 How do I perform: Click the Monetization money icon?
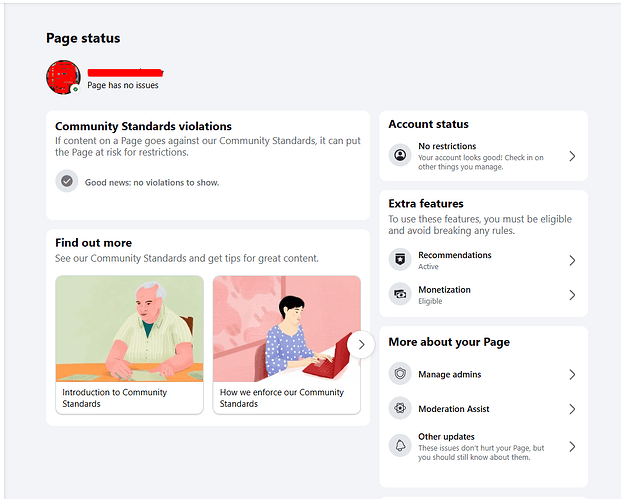[x=400, y=294]
